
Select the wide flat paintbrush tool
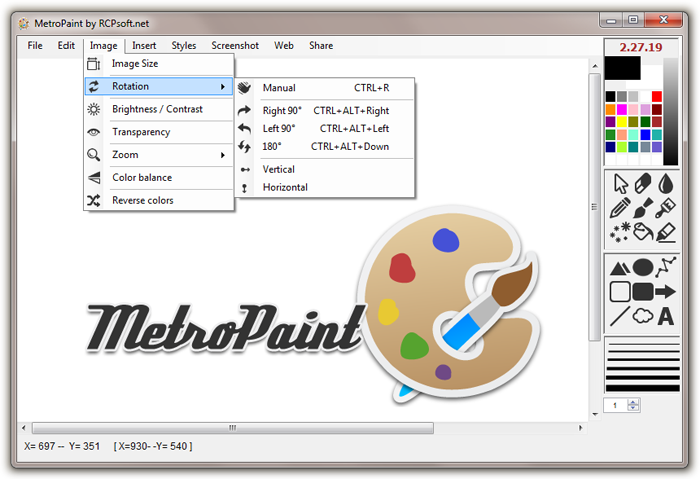click(666, 208)
